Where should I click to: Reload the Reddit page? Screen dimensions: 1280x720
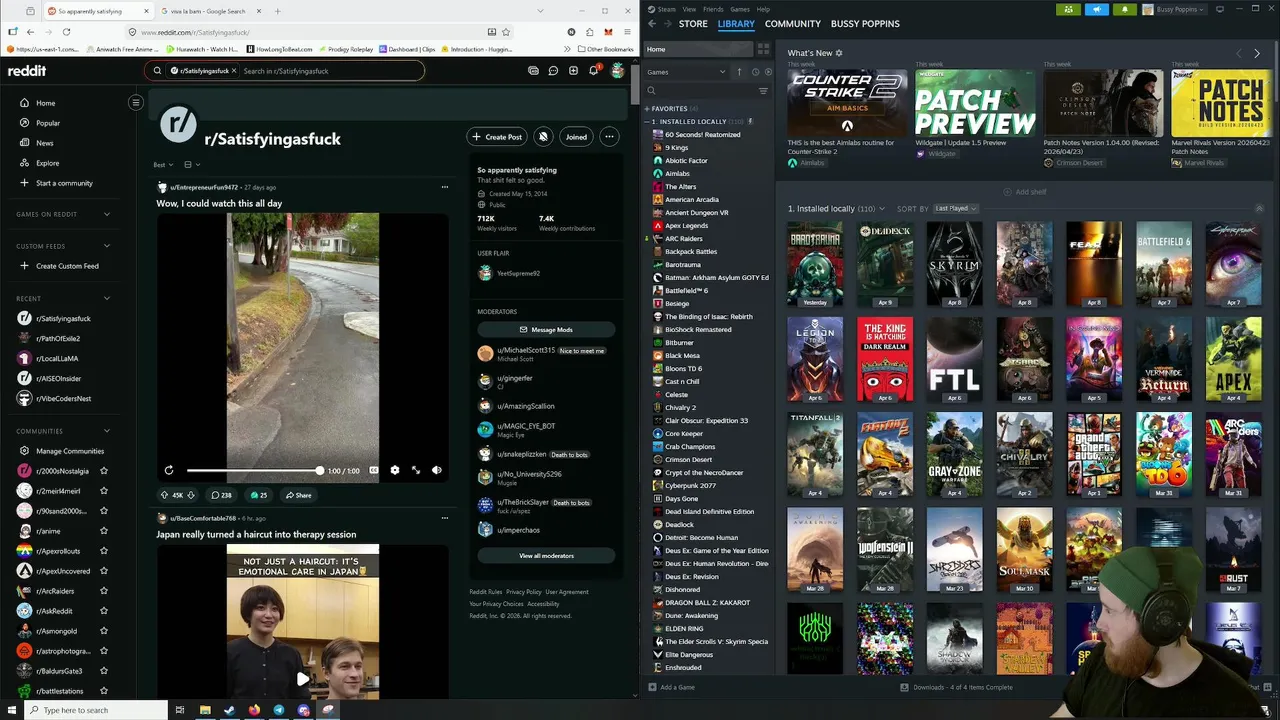pos(66,32)
